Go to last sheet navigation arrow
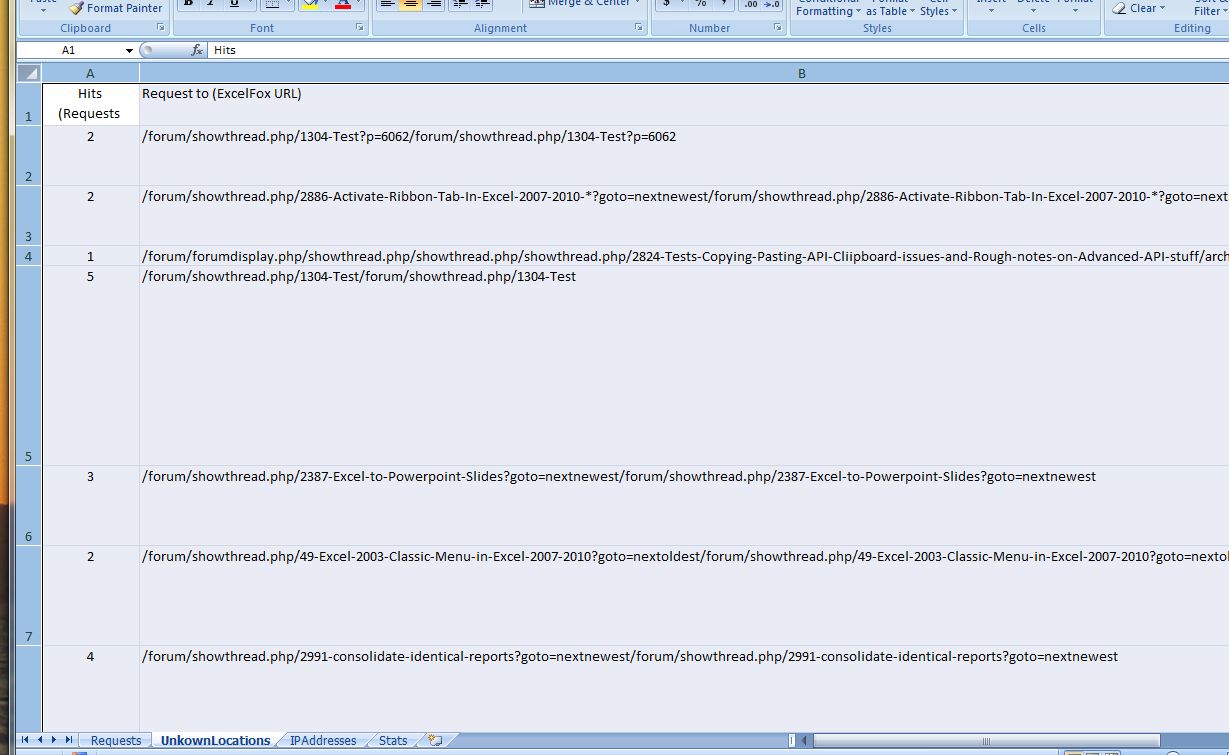The image size is (1229, 755). (x=69, y=740)
